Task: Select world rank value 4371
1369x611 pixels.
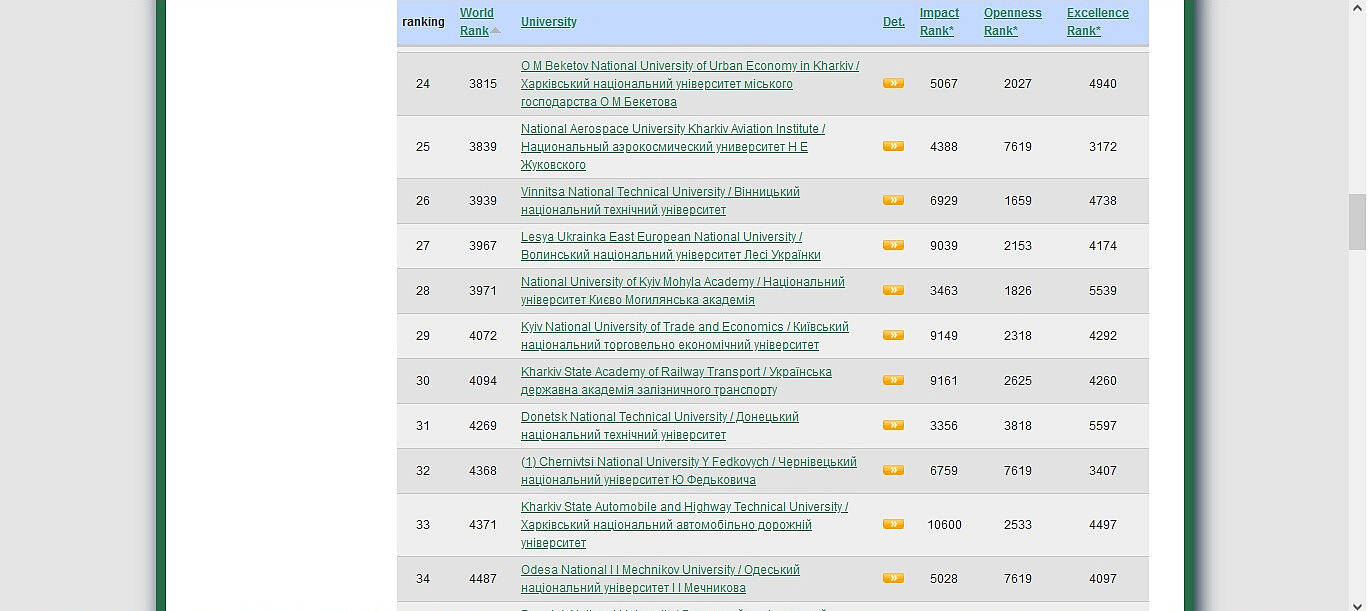Action: pyautogui.click(x=483, y=525)
